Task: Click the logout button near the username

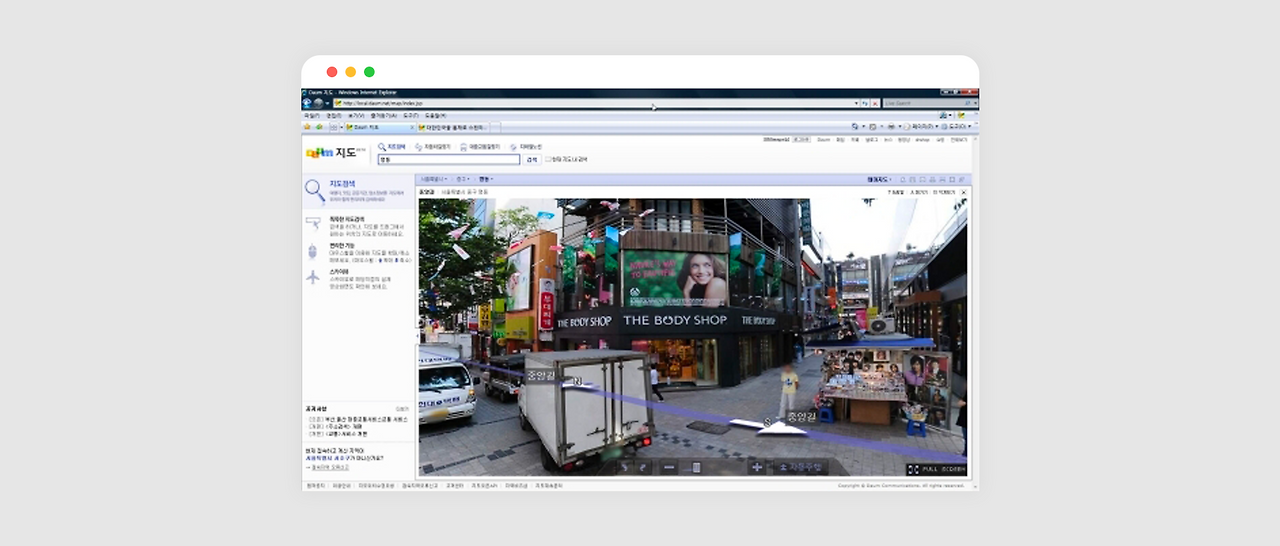Action: 801,140
